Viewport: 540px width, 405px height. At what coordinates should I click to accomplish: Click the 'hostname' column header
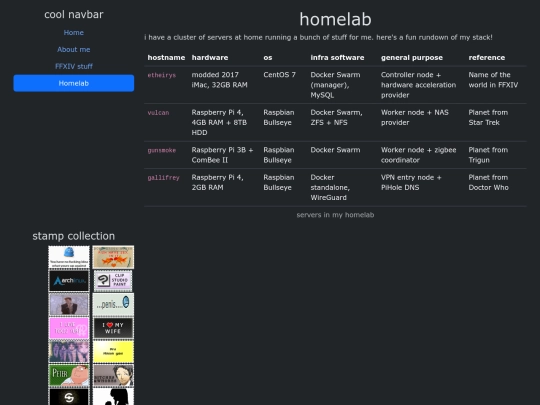tap(166, 58)
